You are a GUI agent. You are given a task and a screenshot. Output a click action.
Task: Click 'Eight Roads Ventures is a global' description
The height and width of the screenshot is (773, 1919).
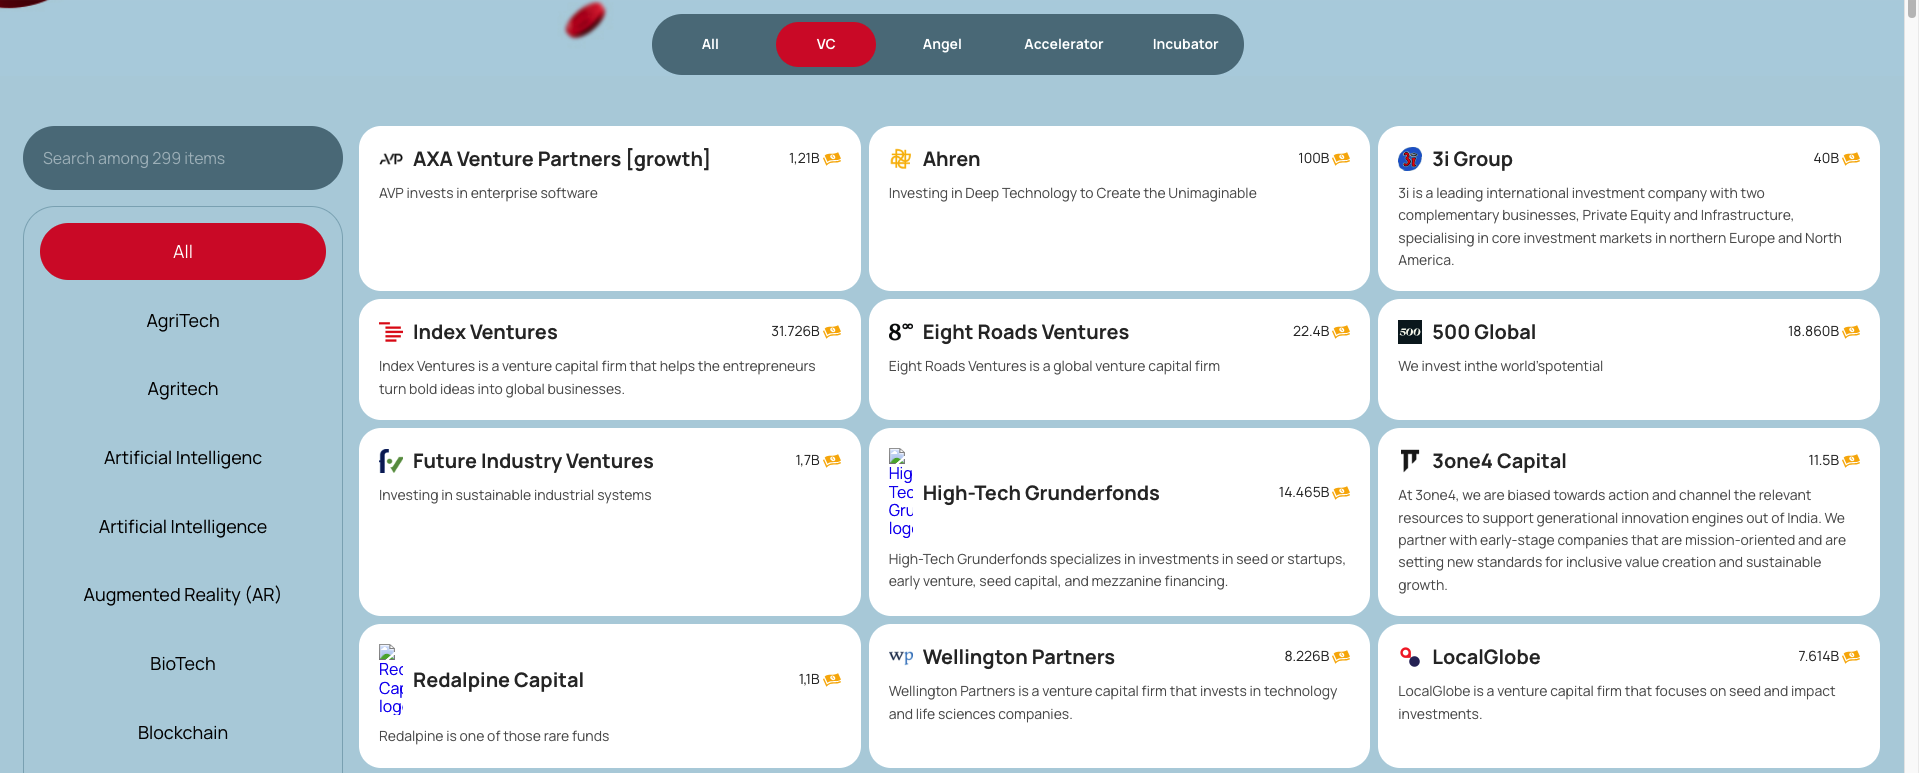1054,366
